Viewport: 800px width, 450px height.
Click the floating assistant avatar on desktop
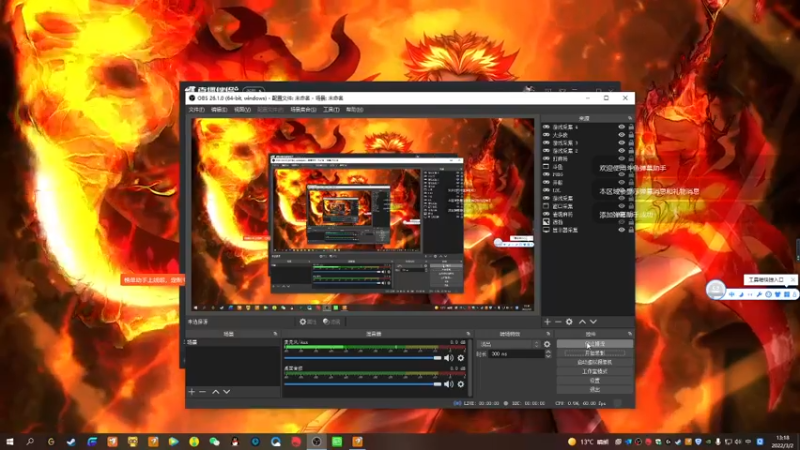pyautogui.click(x=716, y=289)
